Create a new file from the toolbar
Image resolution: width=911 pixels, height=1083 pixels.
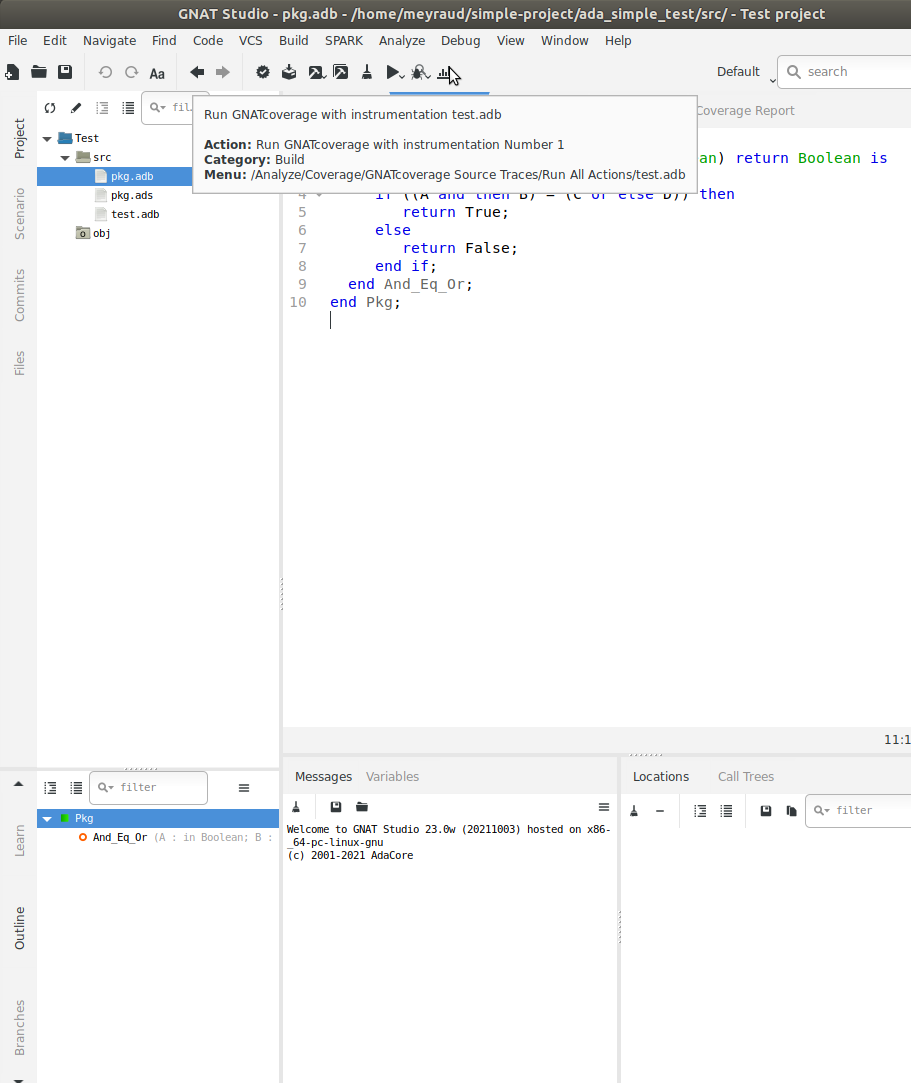[x=12, y=72]
